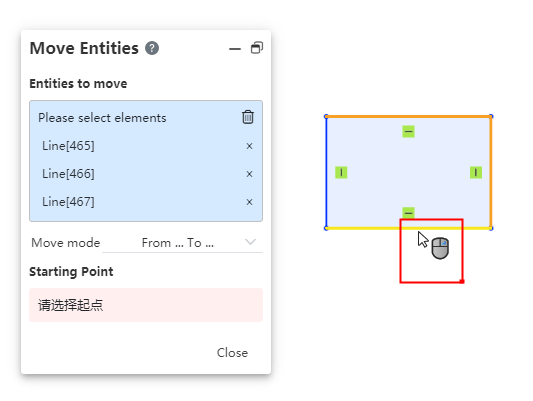Select the Line[465] list entry

click(x=146, y=146)
